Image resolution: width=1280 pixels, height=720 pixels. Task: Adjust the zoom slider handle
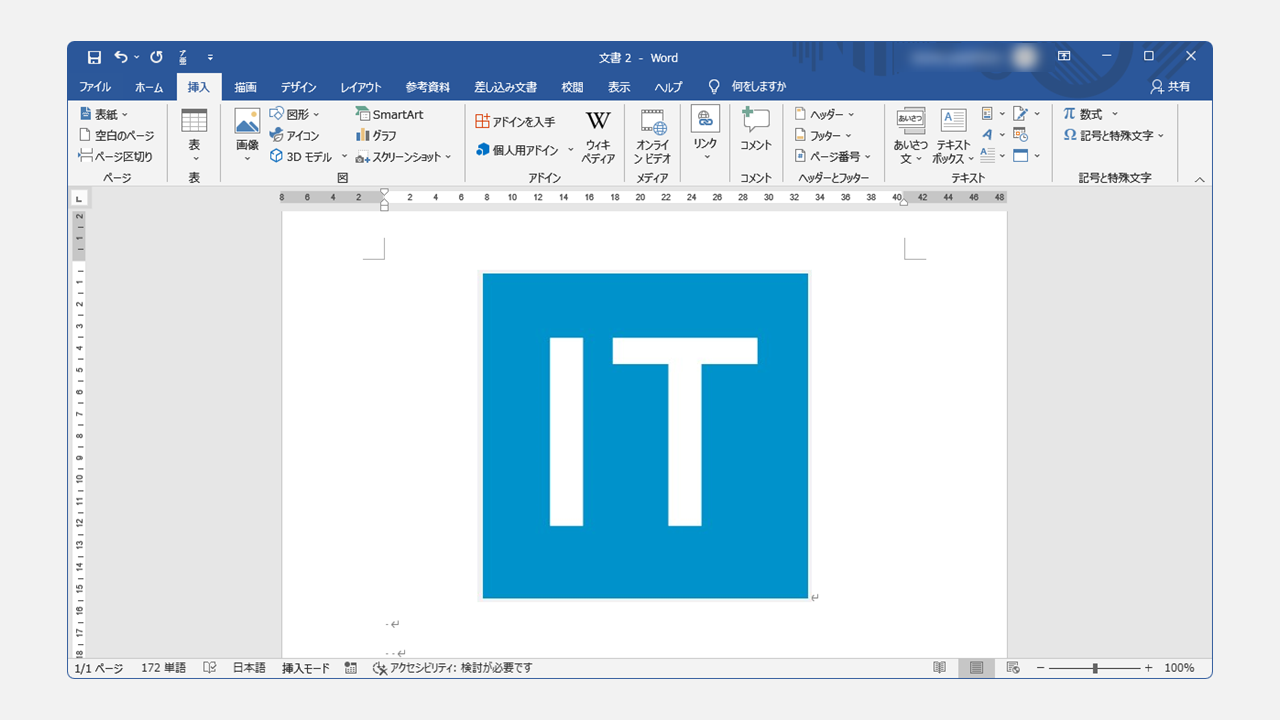1095,668
